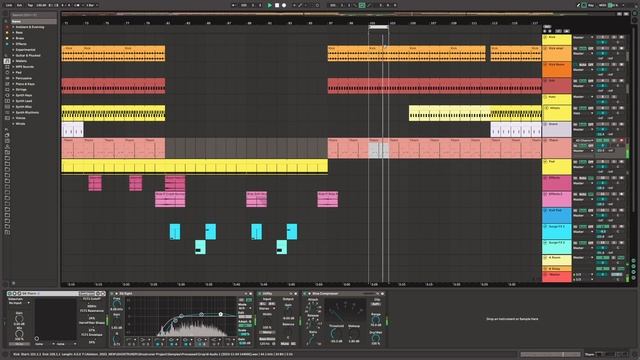640x360 pixels.
Task: Toggle the browser preview headphone button
Action: click(13, 283)
